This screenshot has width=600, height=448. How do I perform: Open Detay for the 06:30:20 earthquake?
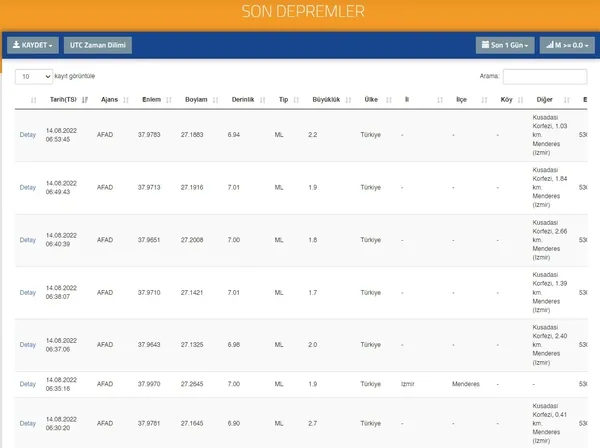pyautogui.click(x=27, y=423)
